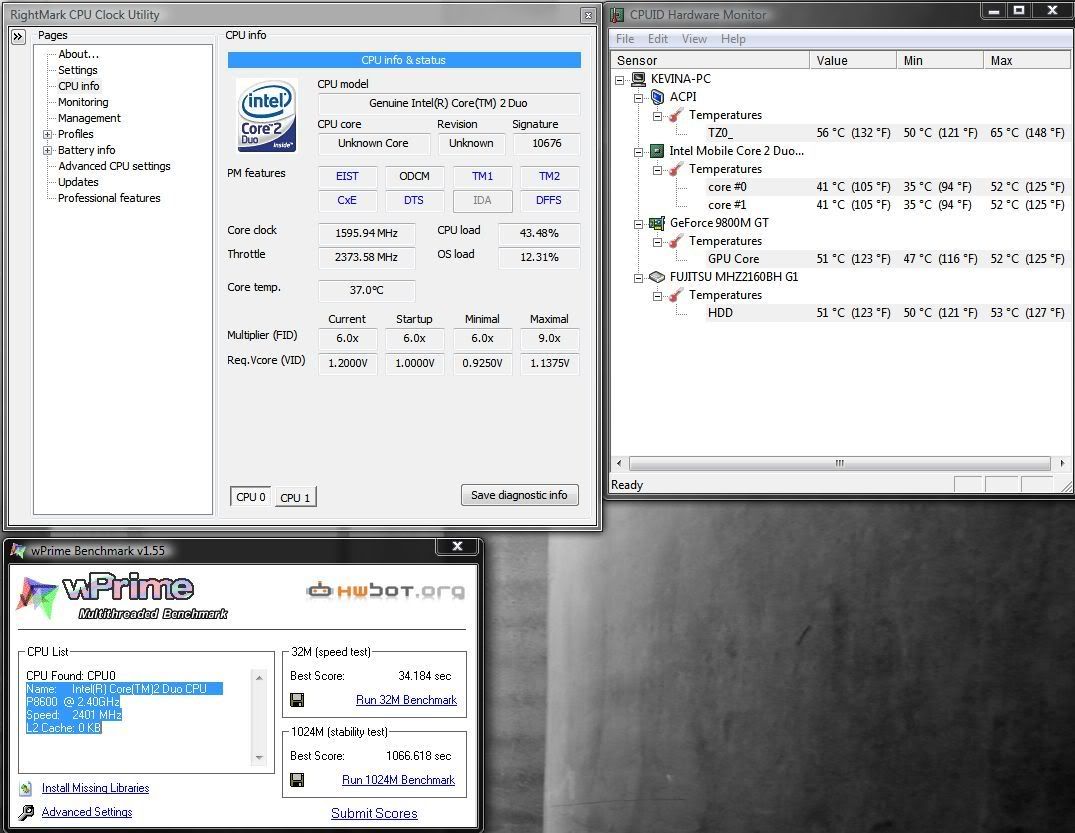Viewport: 1075px width, 833px height.
Task: Open the About... page
Action: tap(79, 54)
